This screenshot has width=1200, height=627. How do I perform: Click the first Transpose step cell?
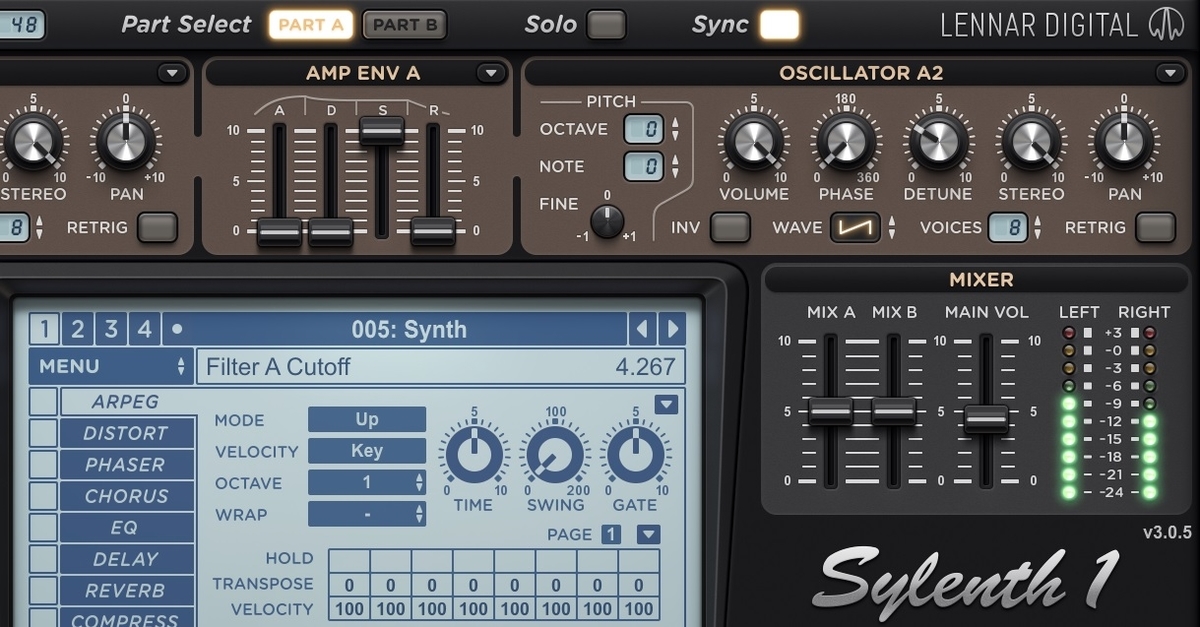coord(349,584)
